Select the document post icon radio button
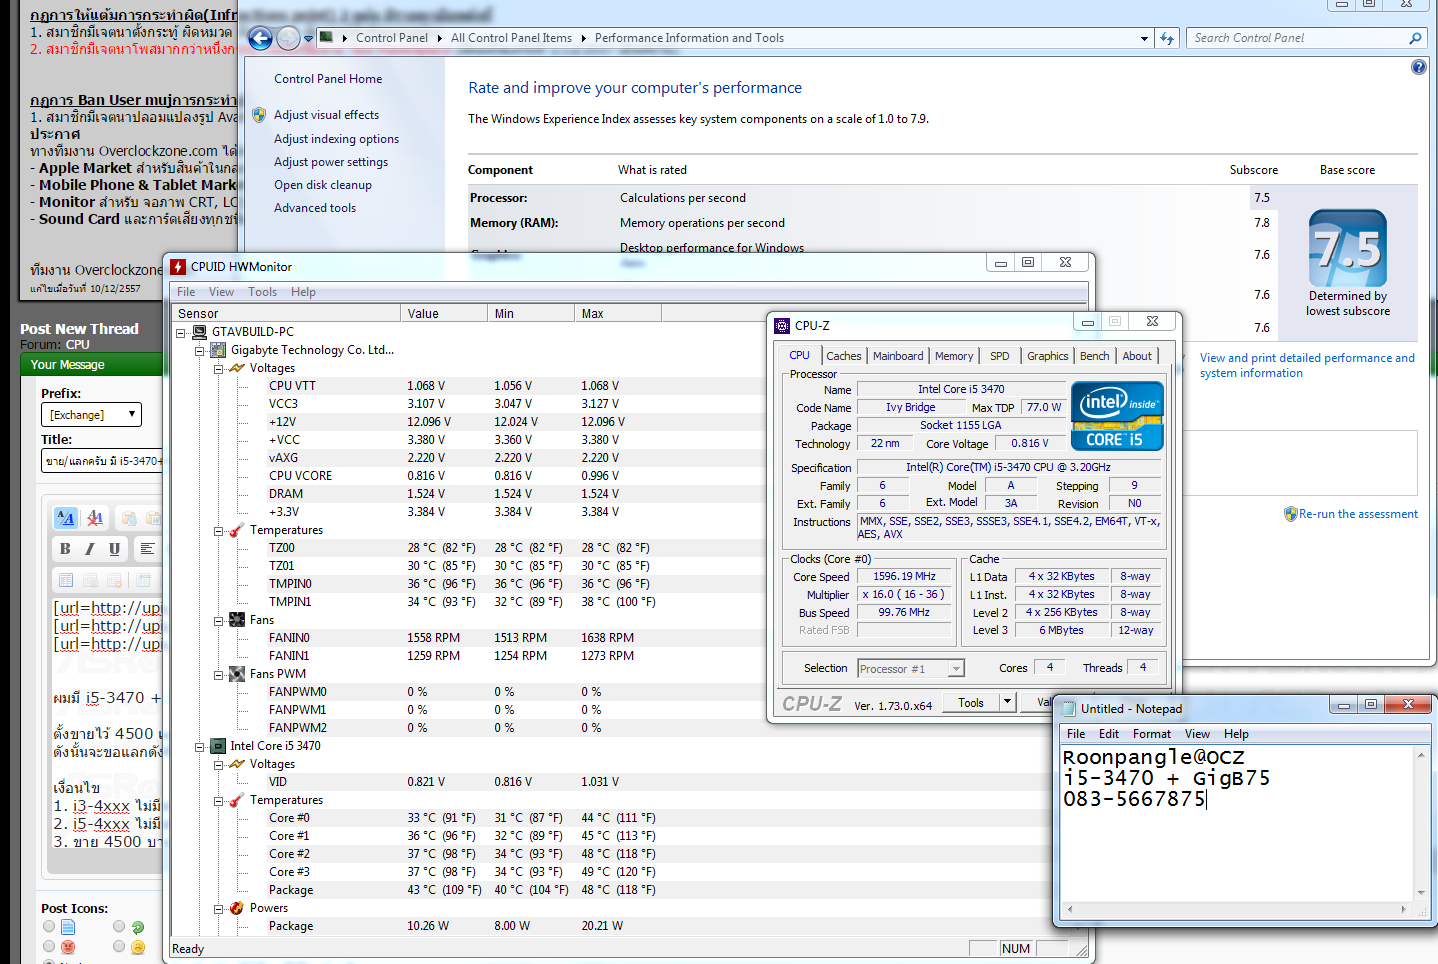The image size is (1438, 964). 49,927
